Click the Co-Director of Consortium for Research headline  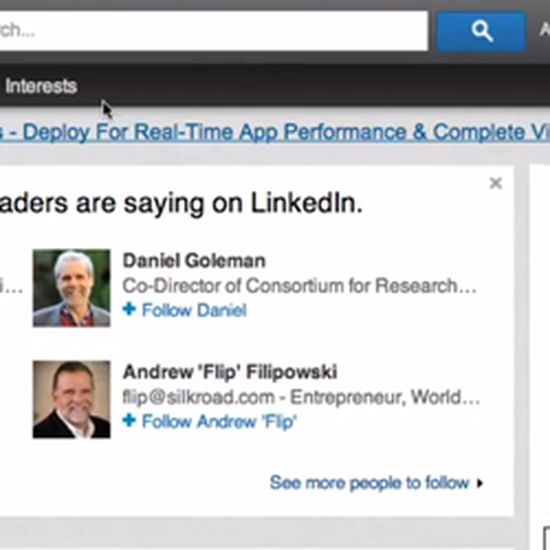point(300,286)
